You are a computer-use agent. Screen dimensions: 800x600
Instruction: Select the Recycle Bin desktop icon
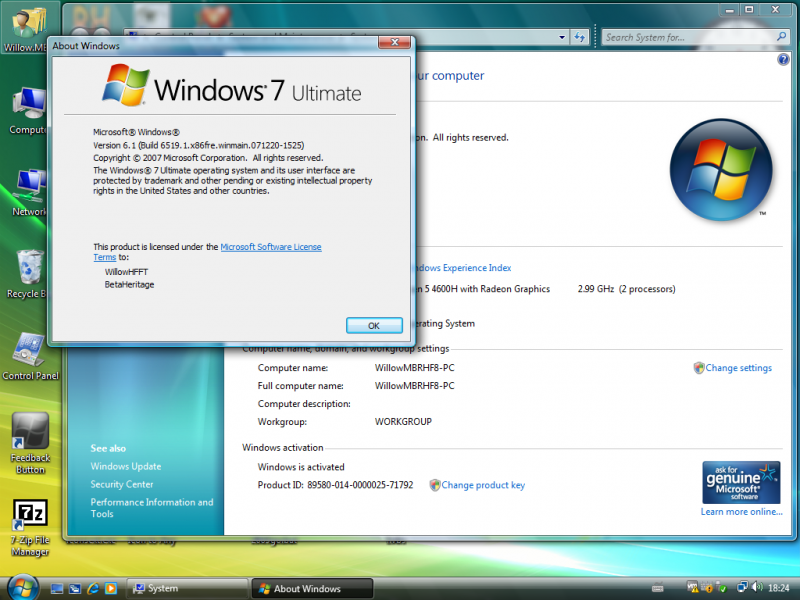(28, 274)
